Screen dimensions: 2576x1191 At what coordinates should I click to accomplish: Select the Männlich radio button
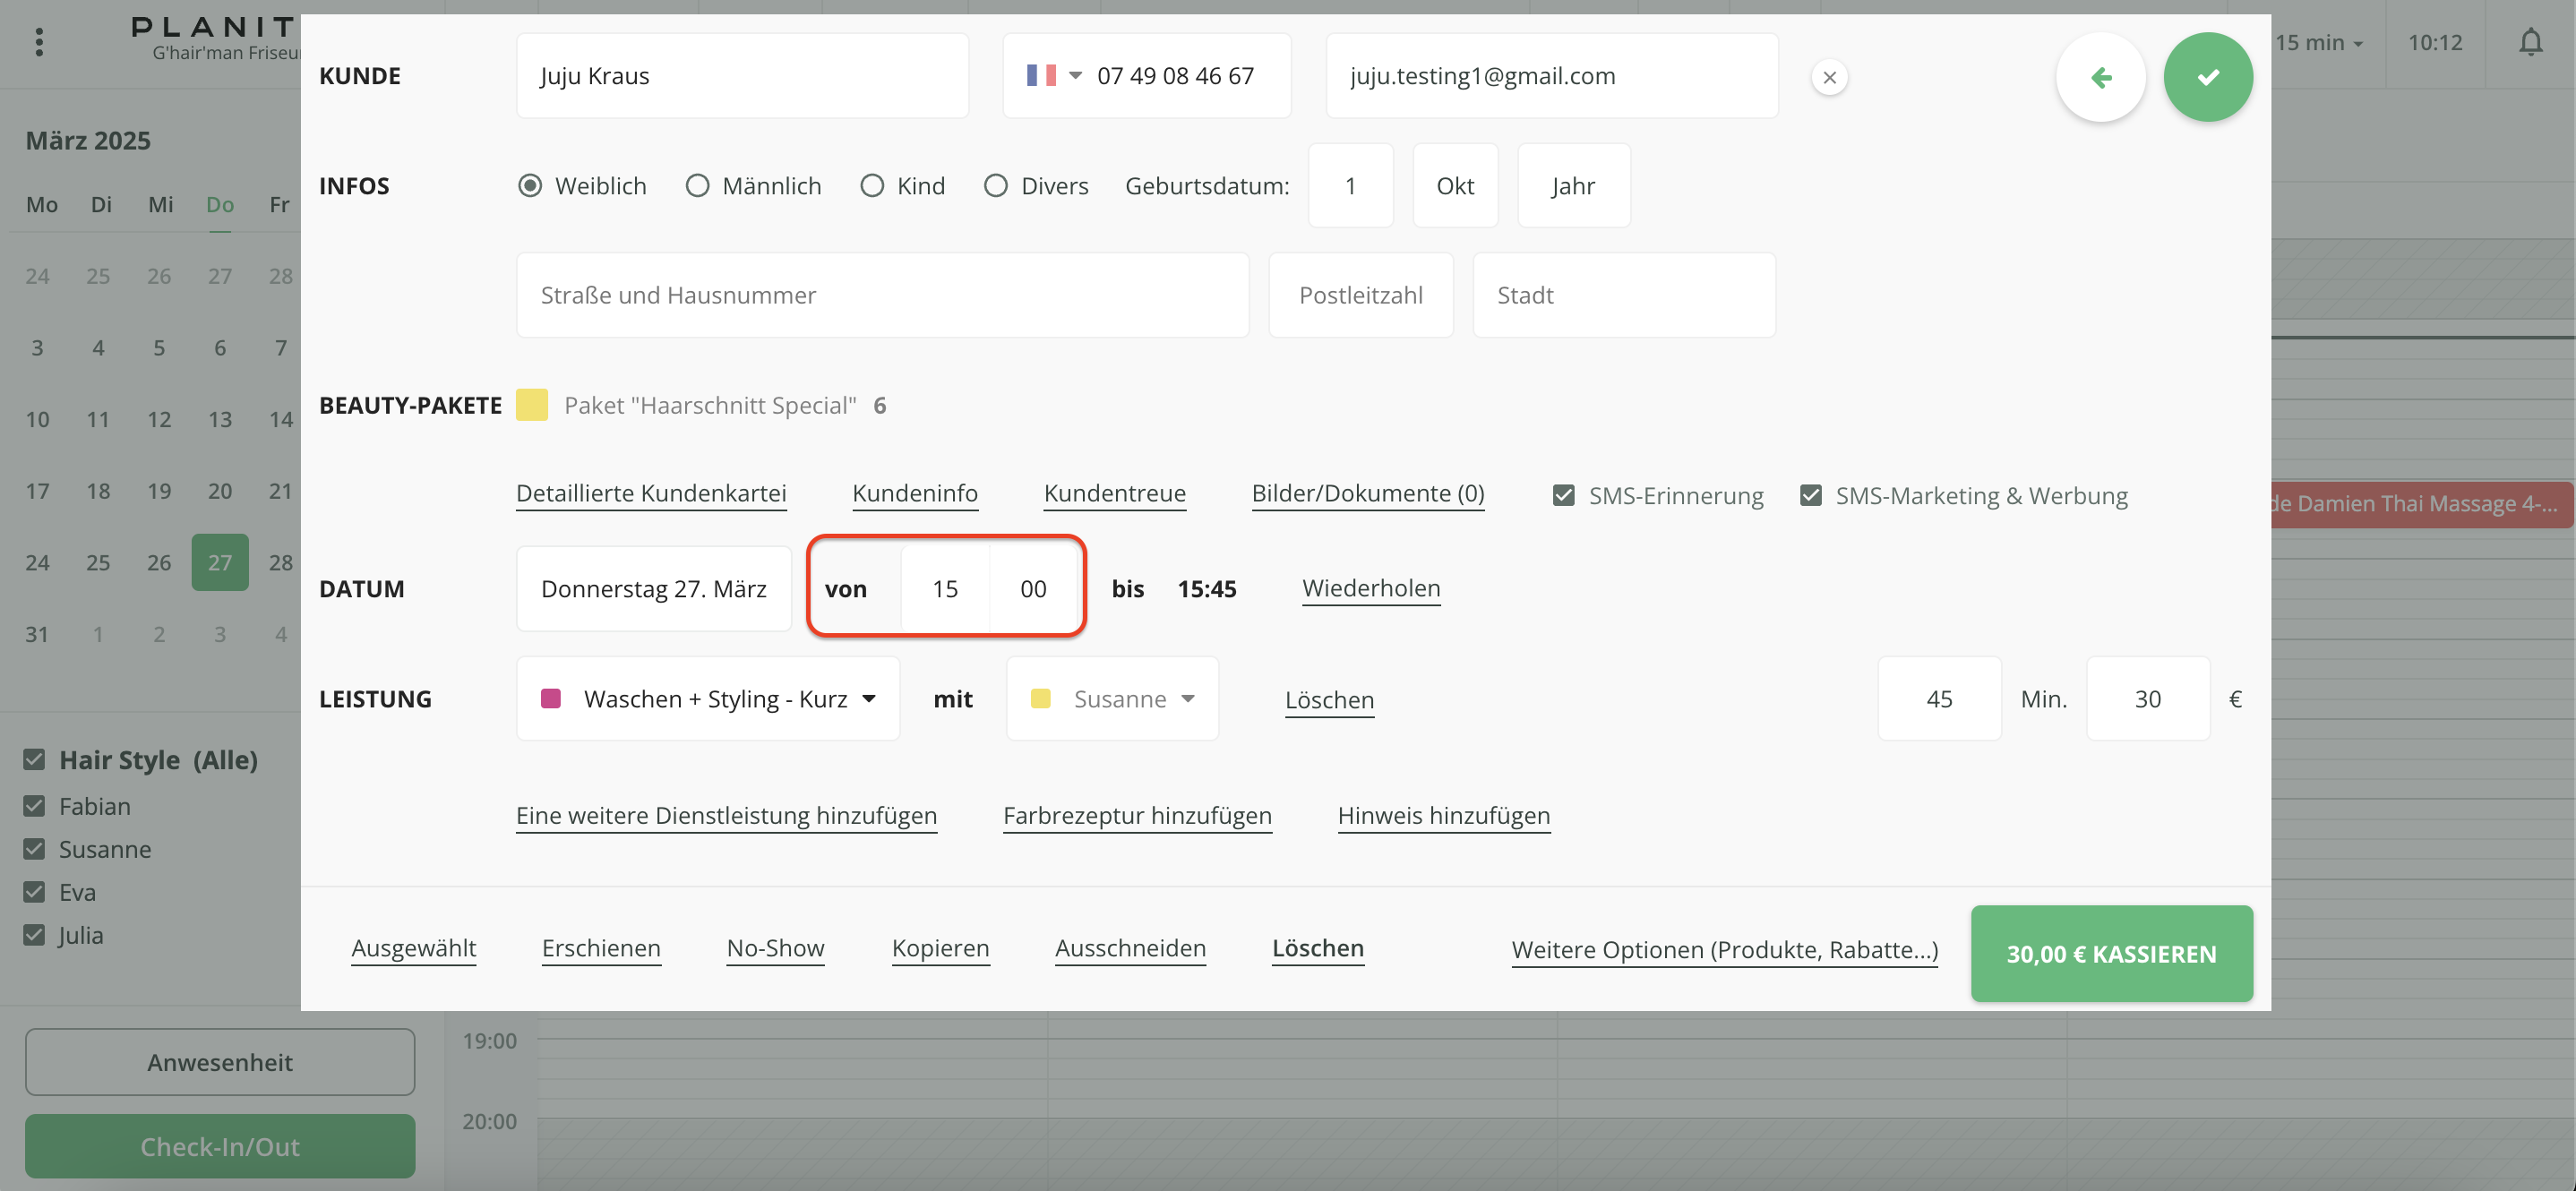pos(697,186)
